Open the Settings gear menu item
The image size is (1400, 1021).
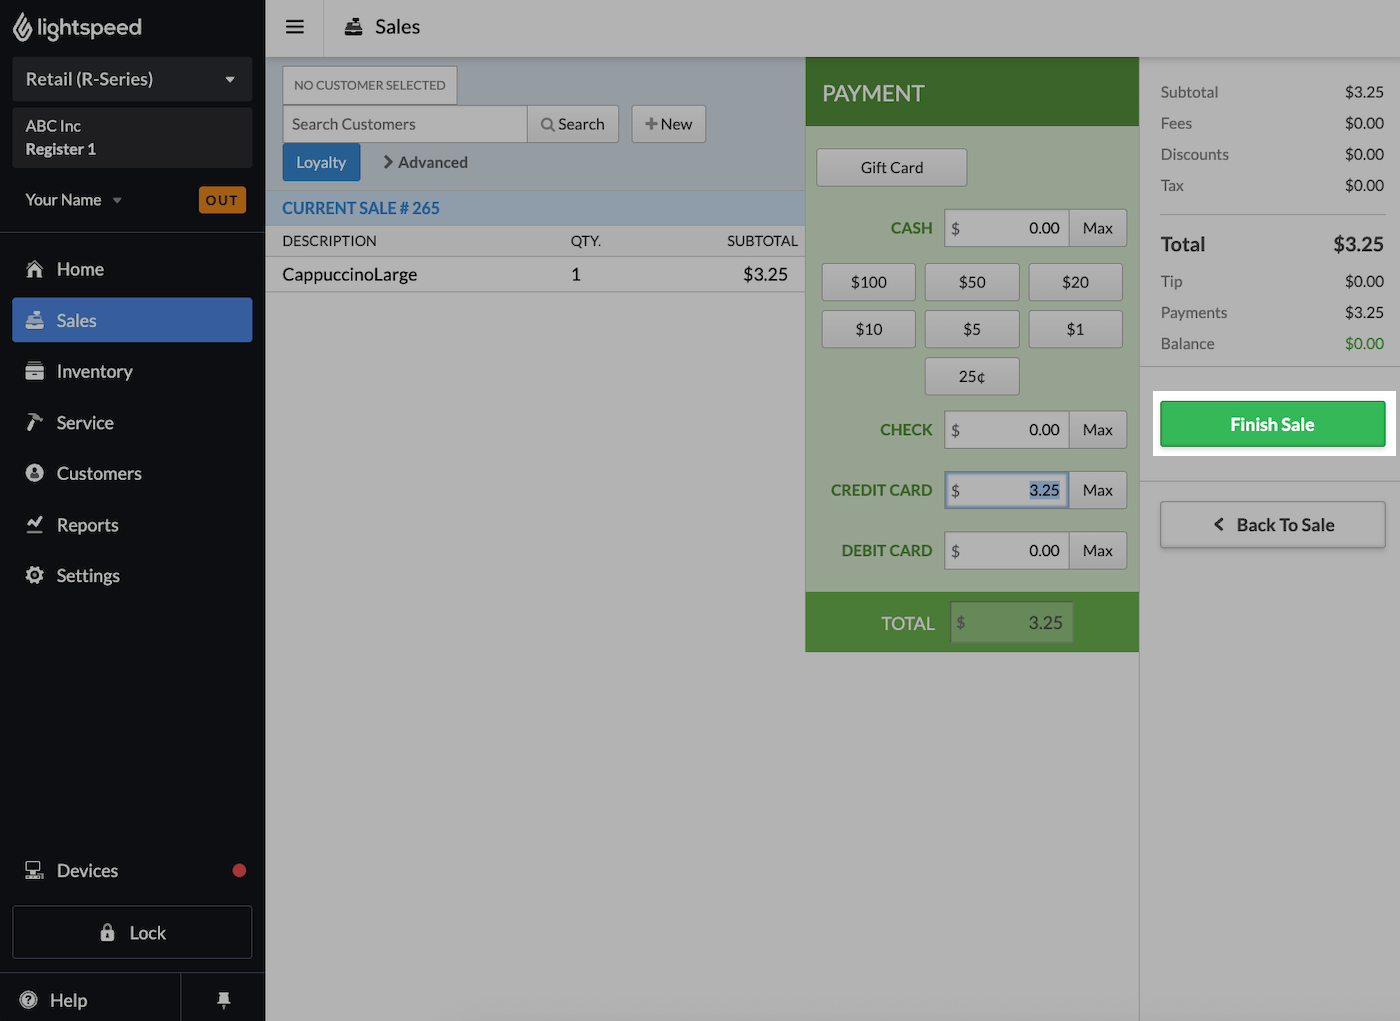point(88,575)
